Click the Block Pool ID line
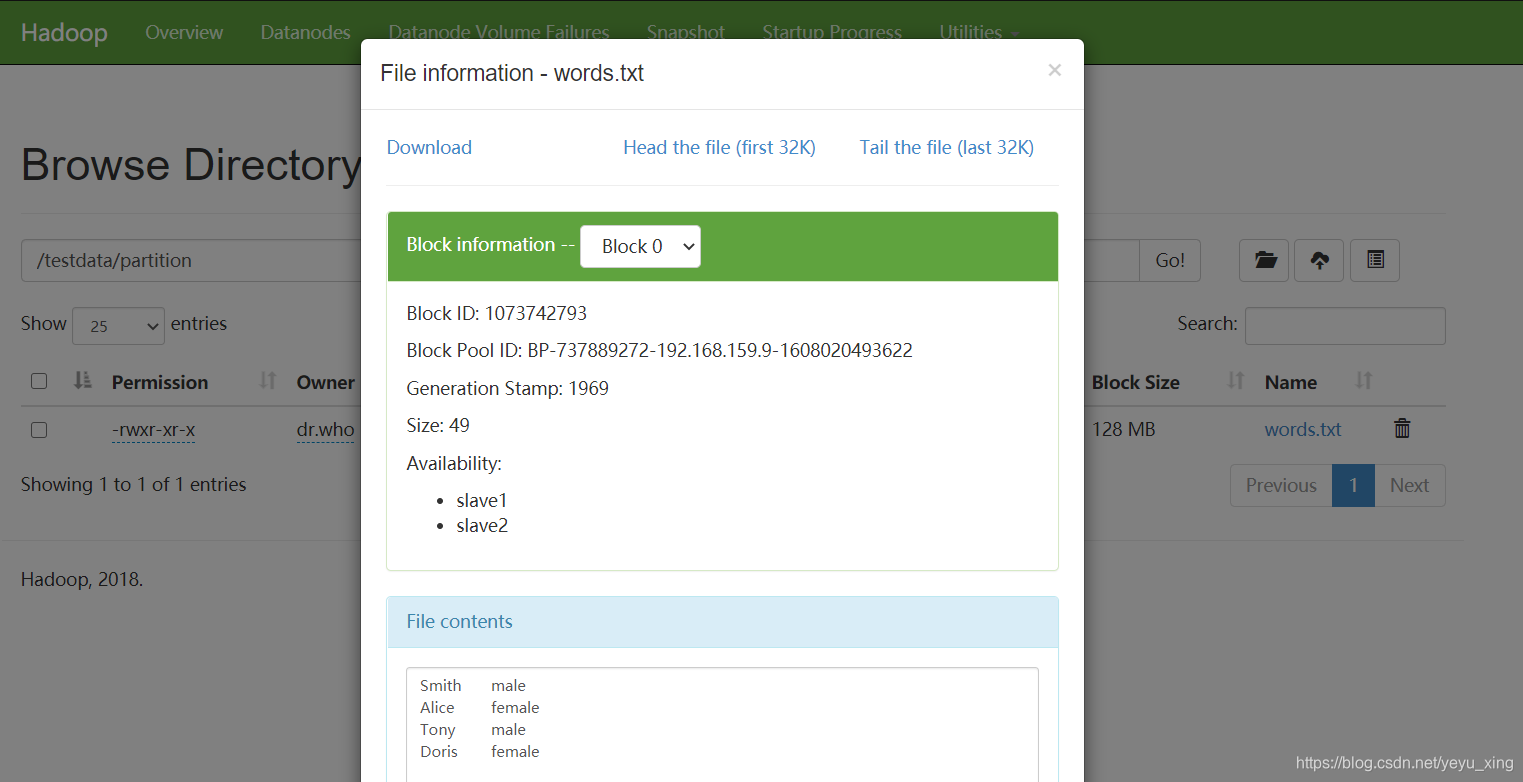This screenshot has width=1523, height=782. tap(659, 350)
